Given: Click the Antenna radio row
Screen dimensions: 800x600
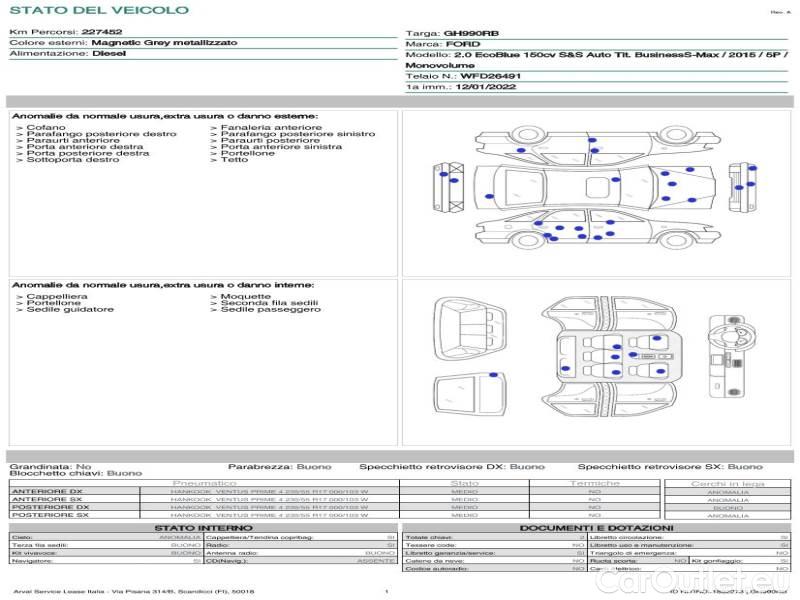Looking at the screenshot, I should 300,553.
